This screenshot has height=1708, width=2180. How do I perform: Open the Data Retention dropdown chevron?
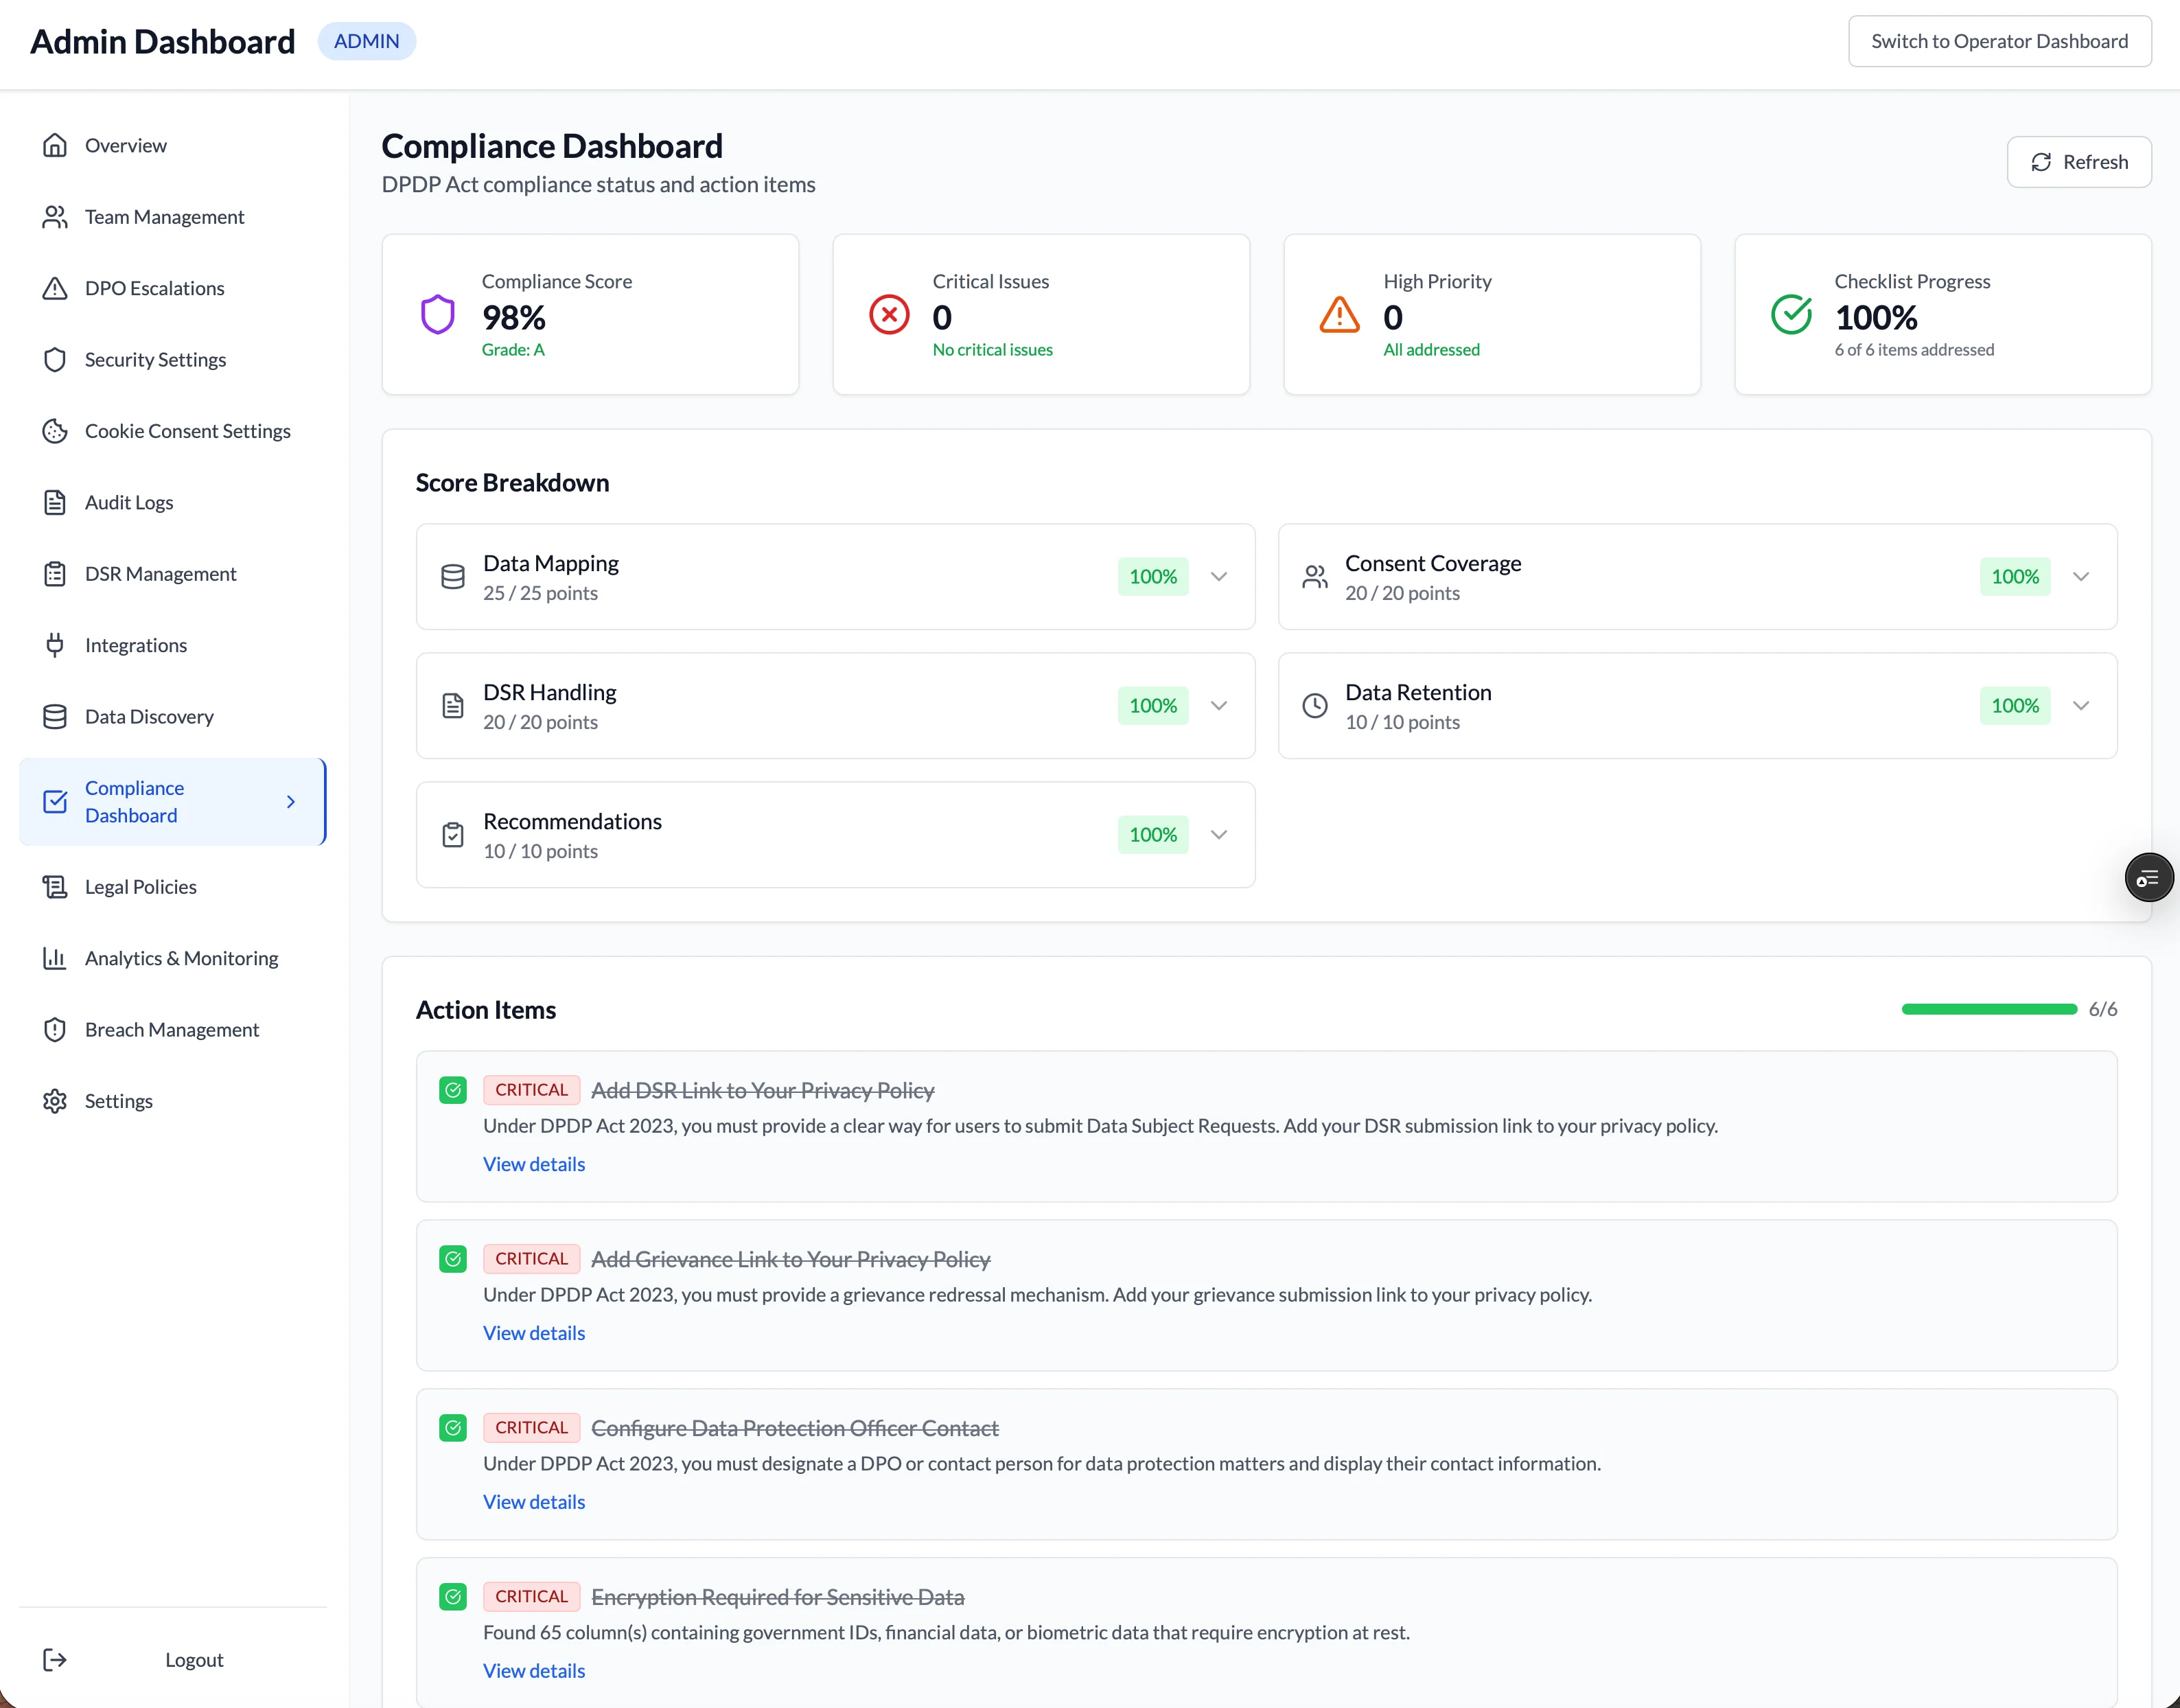(2081, 705)
